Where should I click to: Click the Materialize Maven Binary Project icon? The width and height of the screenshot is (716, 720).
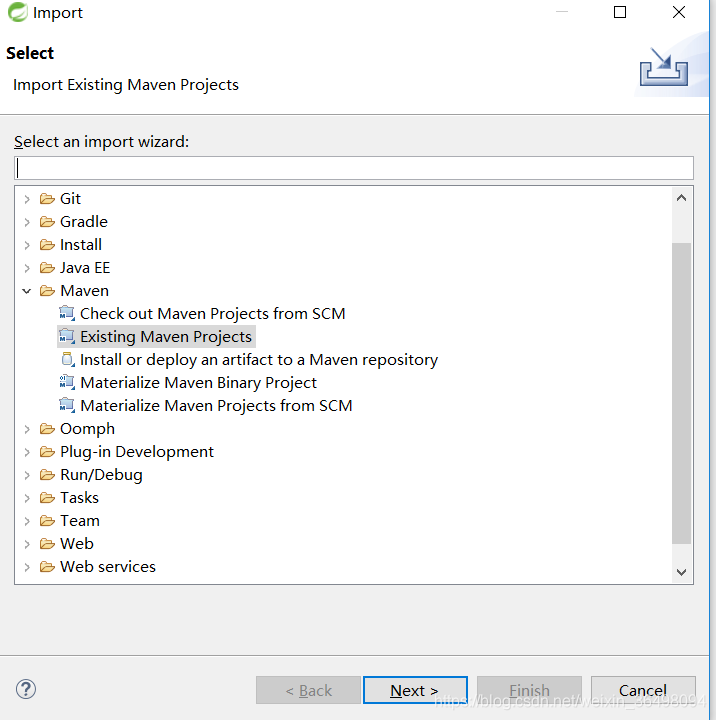tap(67, 382)
